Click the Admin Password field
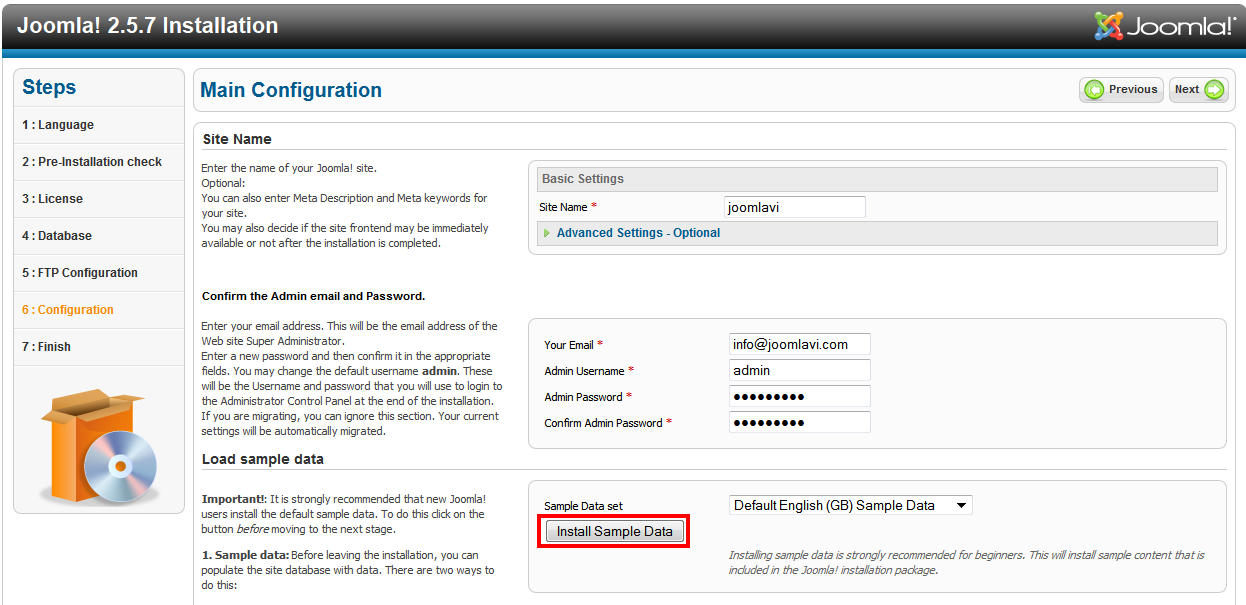This screenshot has height=605, width=1246. point(800,396)
